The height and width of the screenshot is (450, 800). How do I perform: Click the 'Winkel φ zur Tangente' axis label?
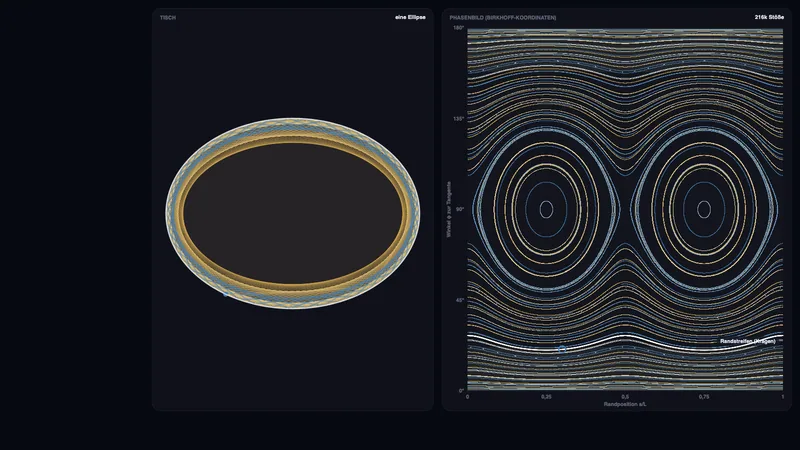[449, 209]
